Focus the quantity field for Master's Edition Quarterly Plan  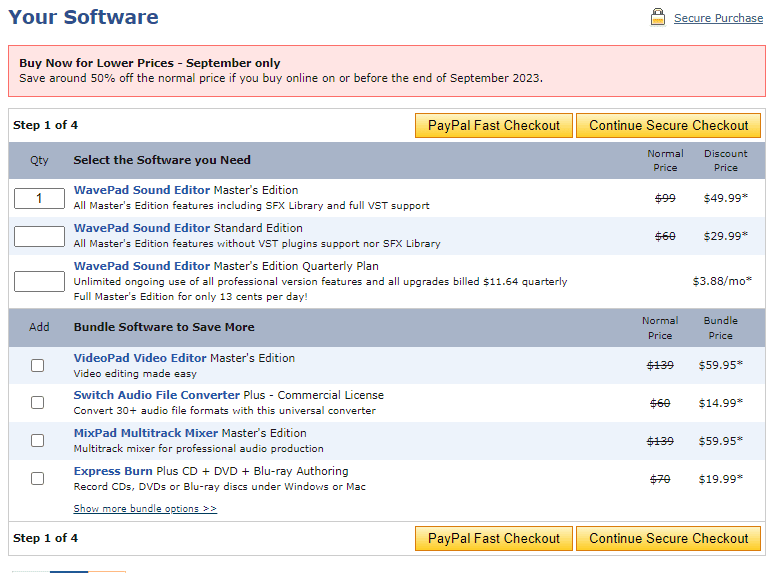coord(39,281)
